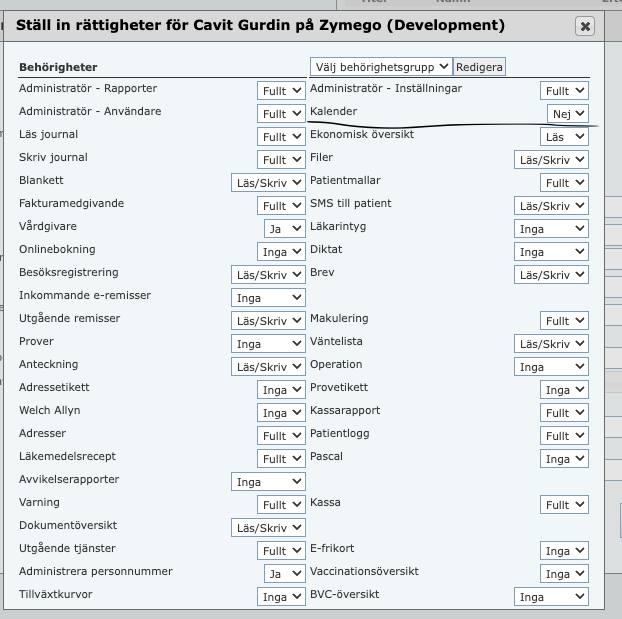The height and width of the screenshot is (619, 622).
Task: Open Administratör - Rapporter permission dropdown
Action: [x=281, y=91]
